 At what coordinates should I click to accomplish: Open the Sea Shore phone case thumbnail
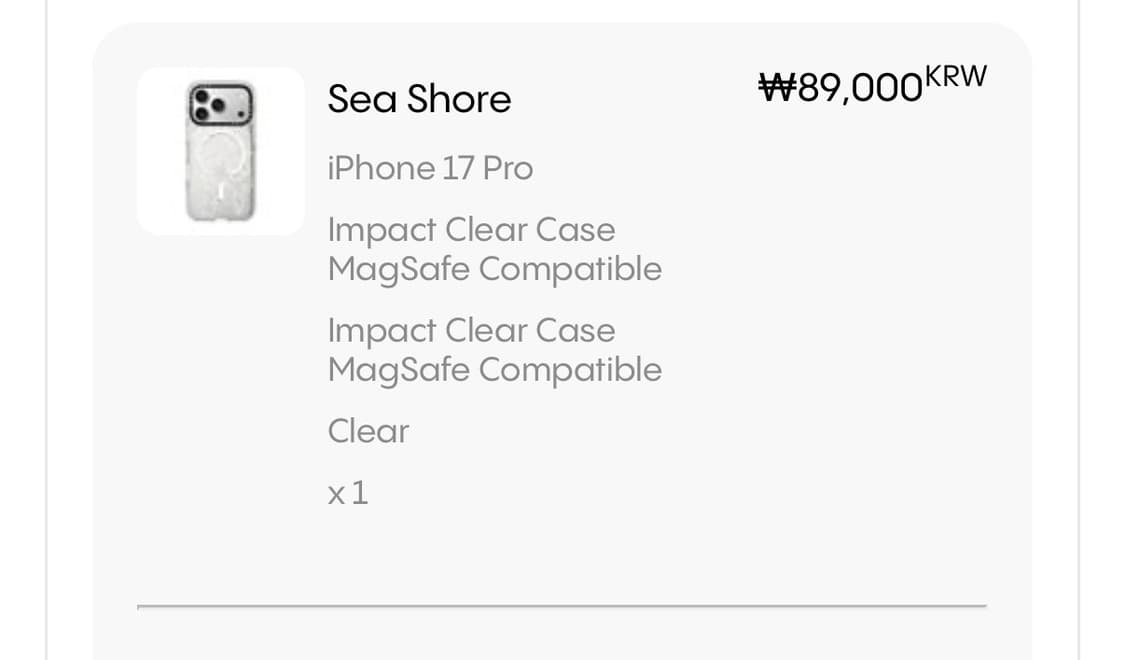tap(220, 151)
